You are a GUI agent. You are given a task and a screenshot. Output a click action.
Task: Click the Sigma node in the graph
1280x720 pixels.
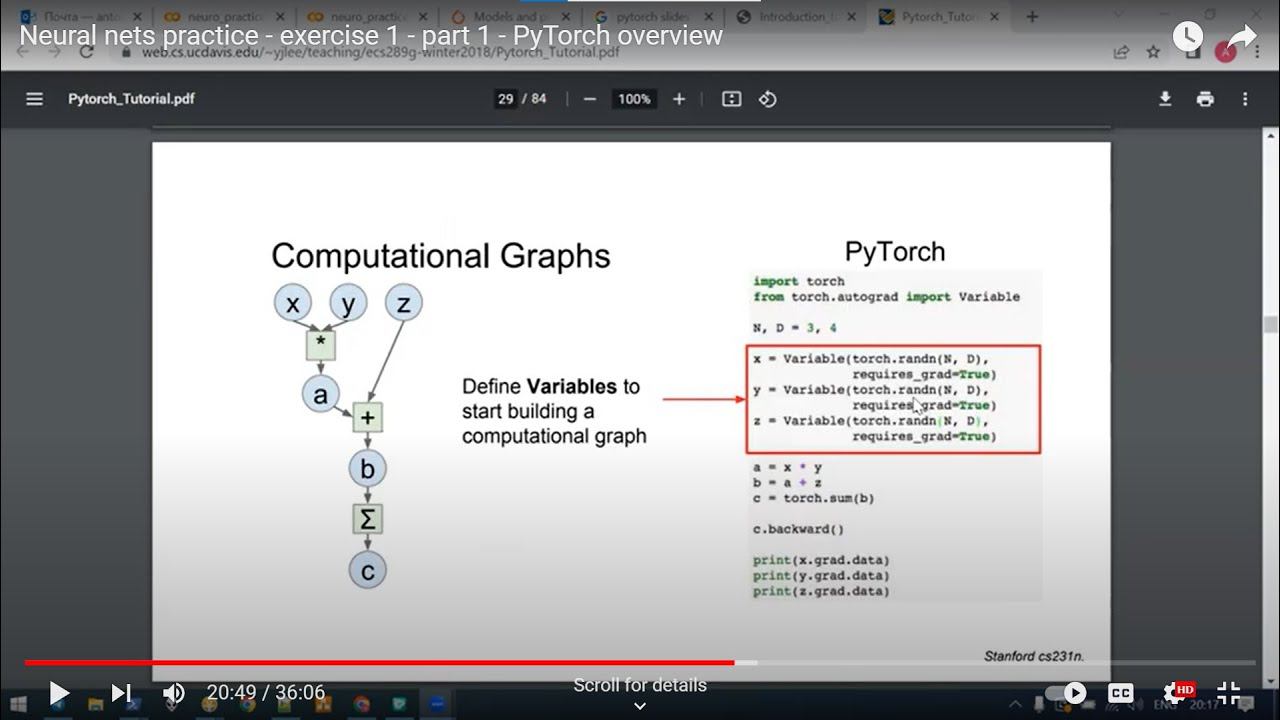coord(368,519)
